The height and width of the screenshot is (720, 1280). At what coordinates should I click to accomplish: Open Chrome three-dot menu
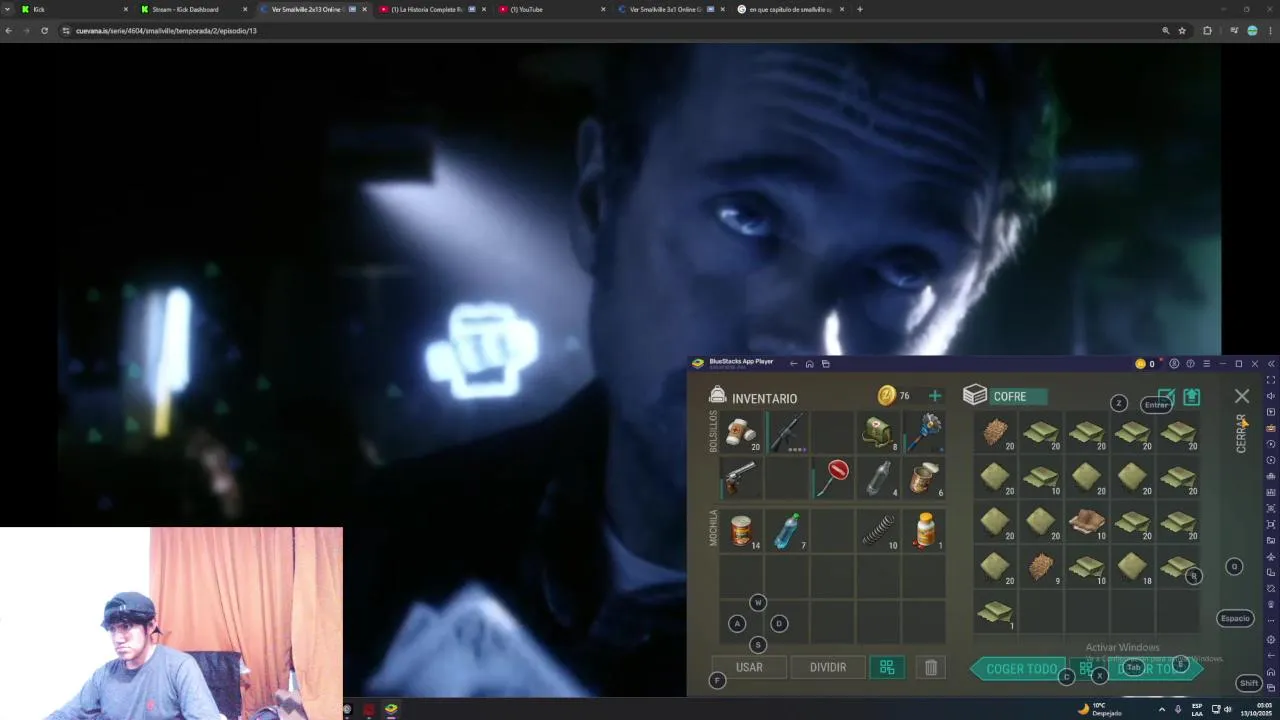click(x=1269, y=31)
